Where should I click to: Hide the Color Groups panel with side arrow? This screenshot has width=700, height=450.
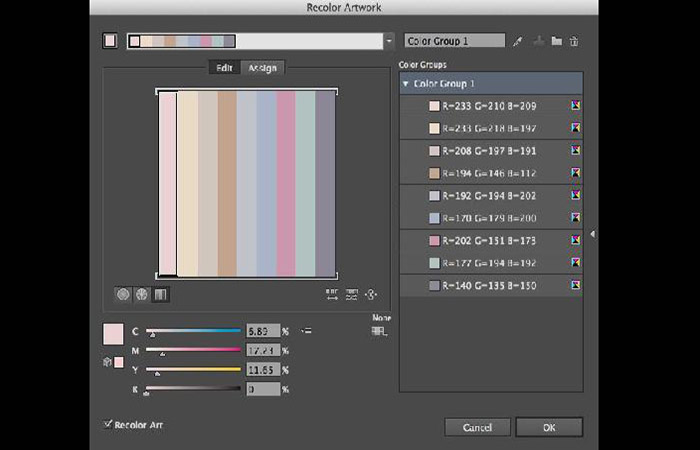pos(592,234)
